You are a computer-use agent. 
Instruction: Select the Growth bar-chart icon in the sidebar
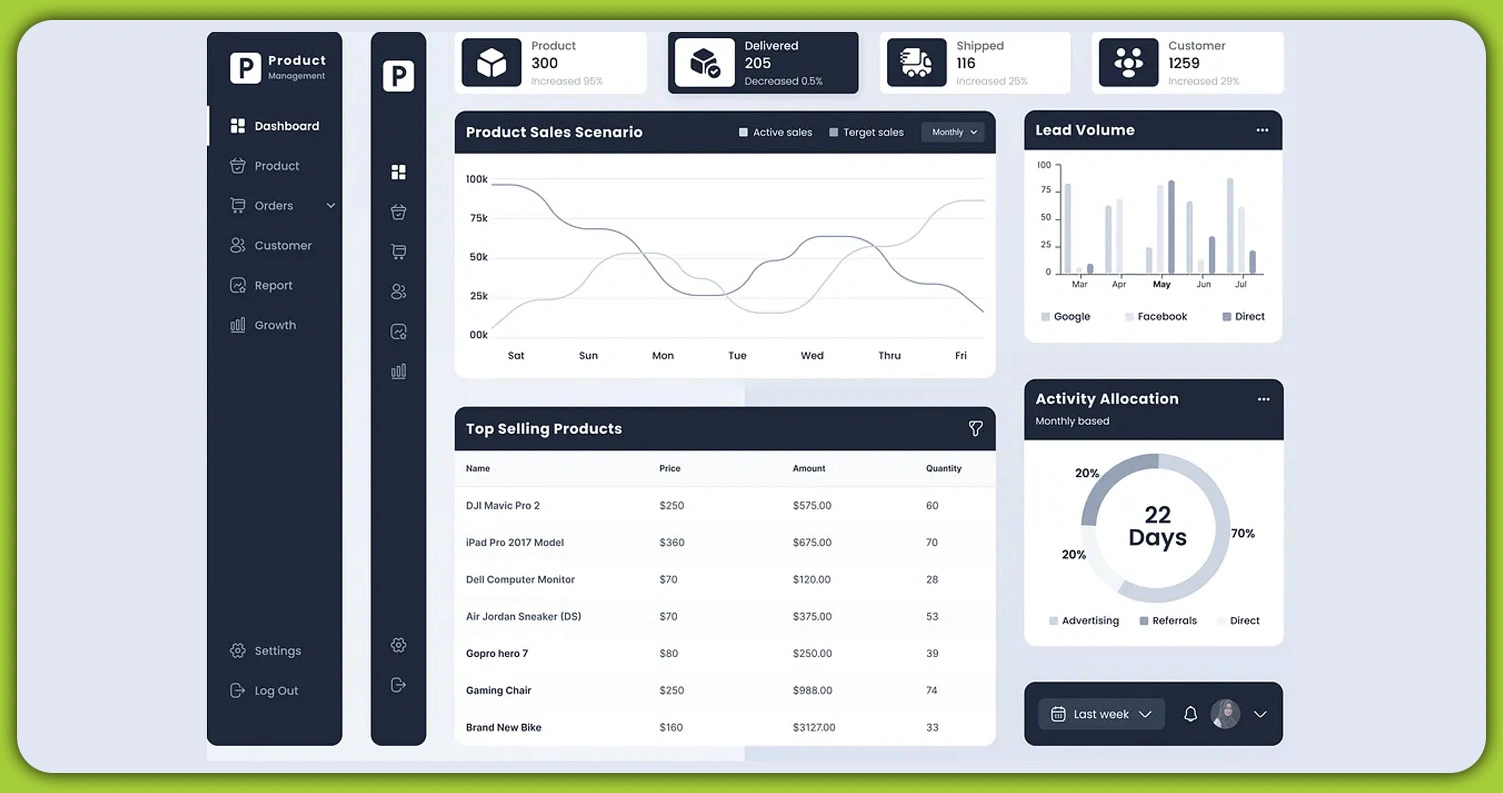pyautogui.click(x=238, y=324)
